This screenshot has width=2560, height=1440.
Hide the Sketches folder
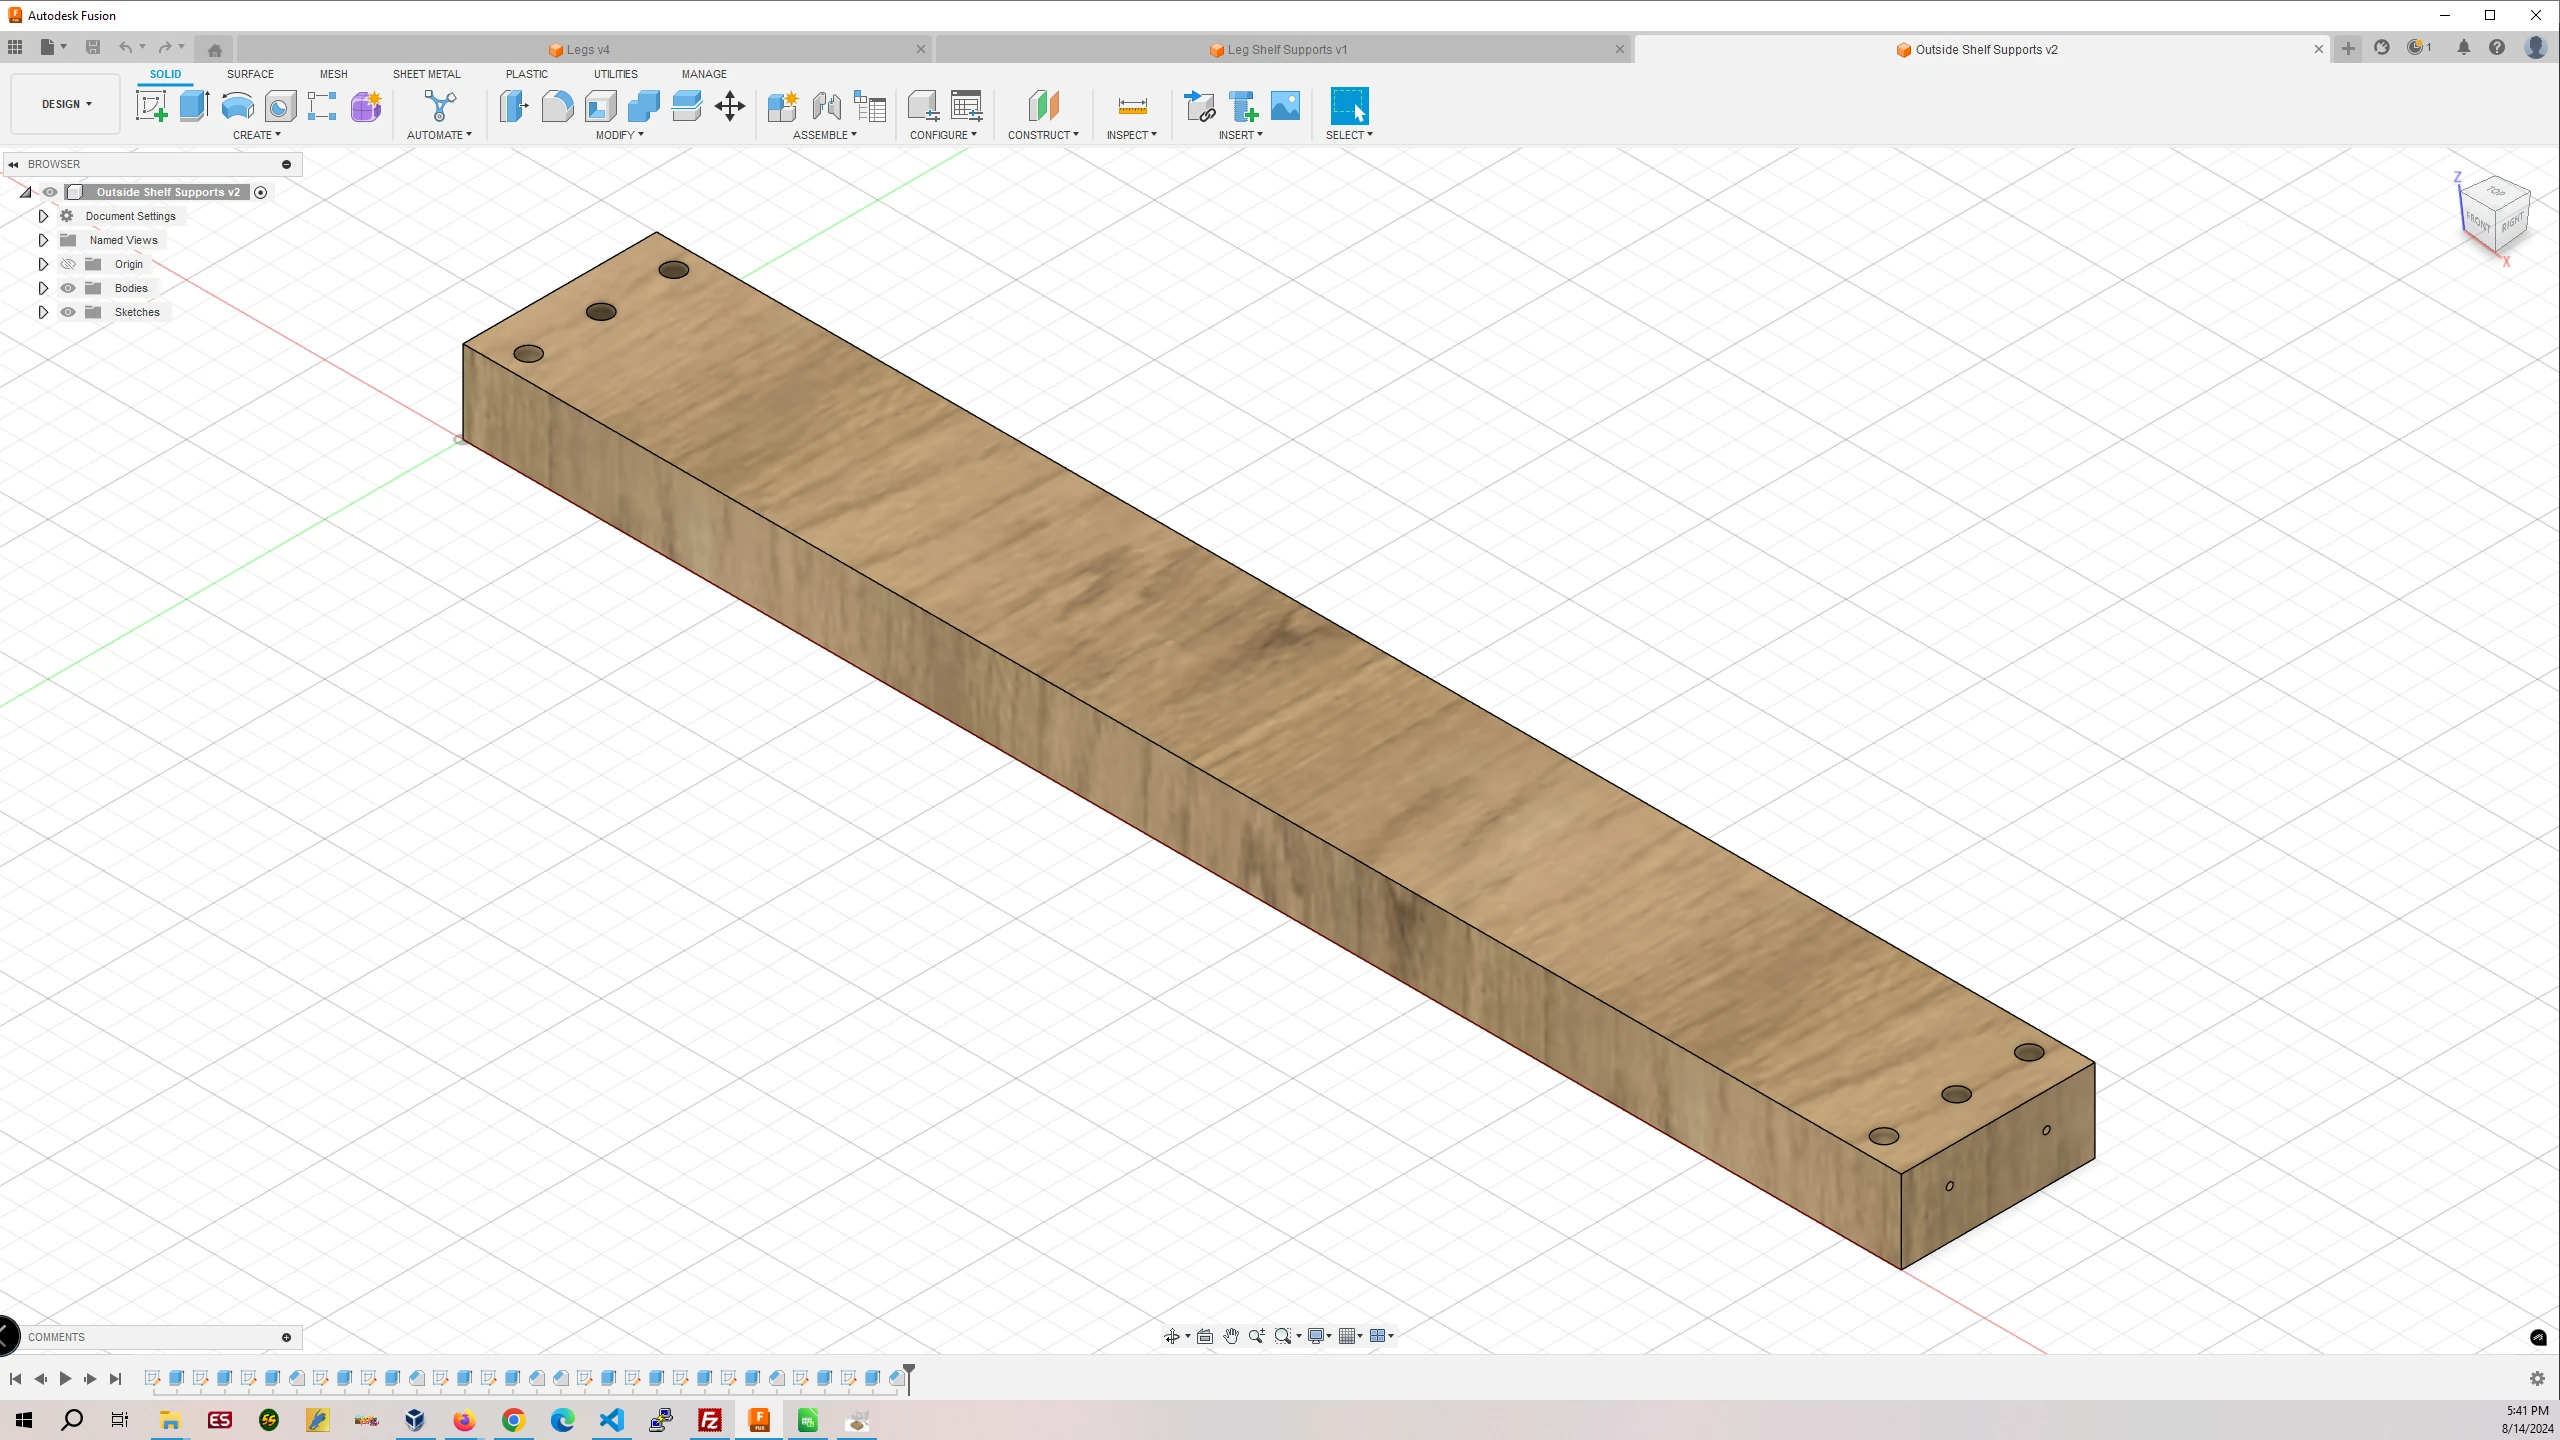68,312
